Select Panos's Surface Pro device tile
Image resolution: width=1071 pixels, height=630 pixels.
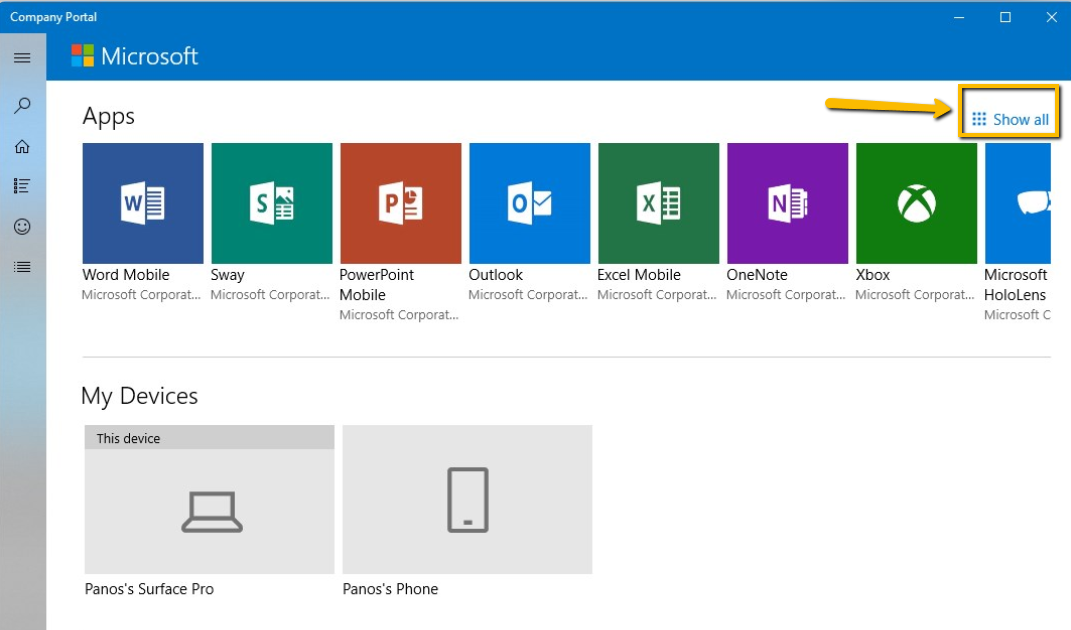tap(210, 499)
